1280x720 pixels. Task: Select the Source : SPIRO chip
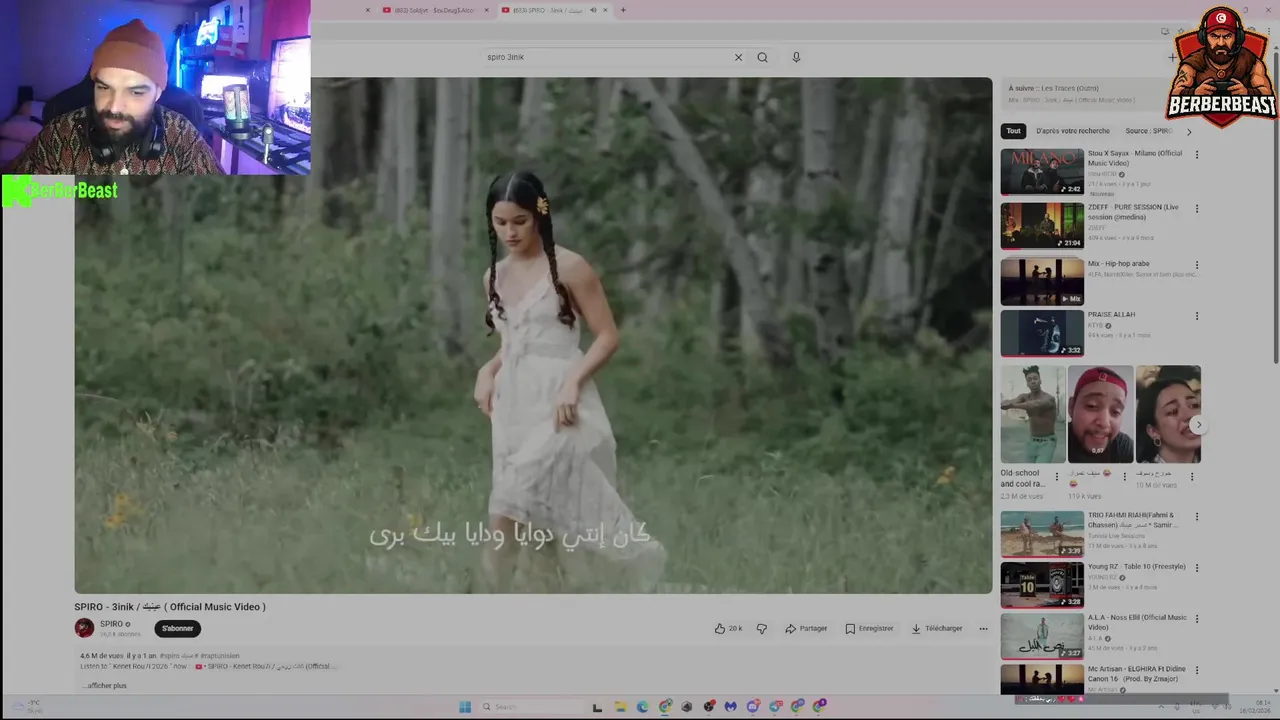pyautogui.click(x=1149, y=131)
